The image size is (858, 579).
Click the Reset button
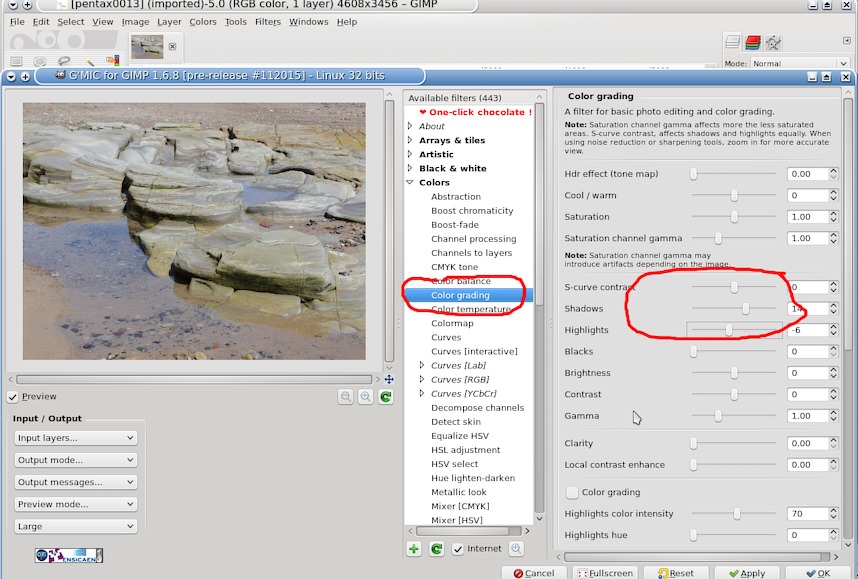pyautogui.click(x=676, y=572)
